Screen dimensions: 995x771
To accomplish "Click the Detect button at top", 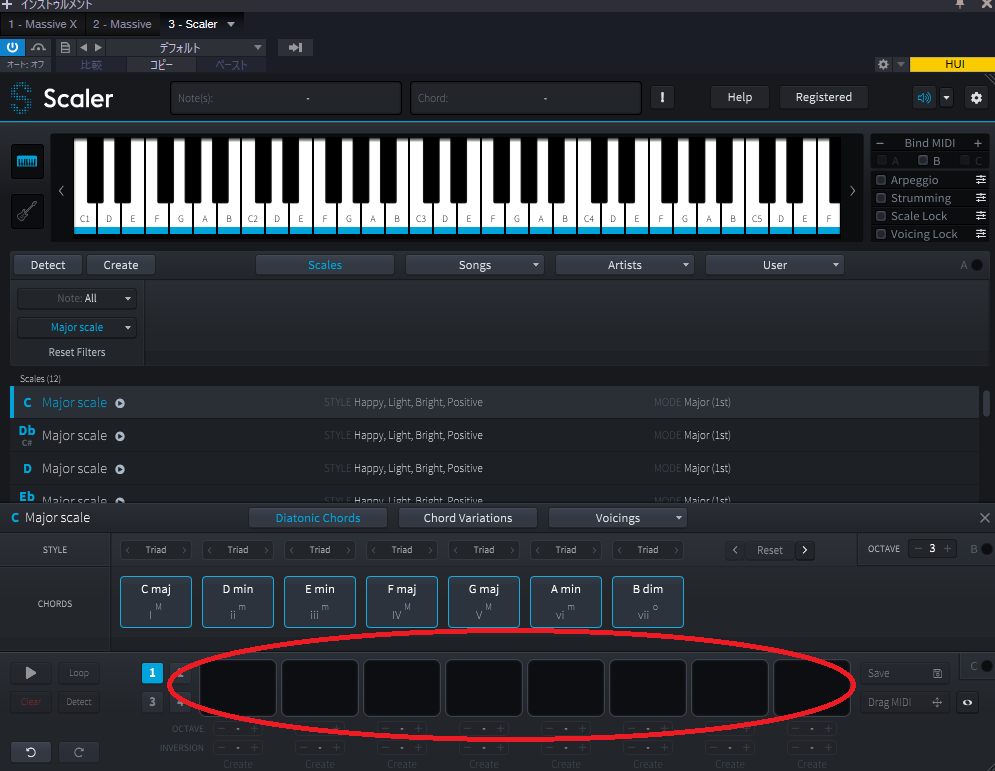I will (x=48, y=265).
